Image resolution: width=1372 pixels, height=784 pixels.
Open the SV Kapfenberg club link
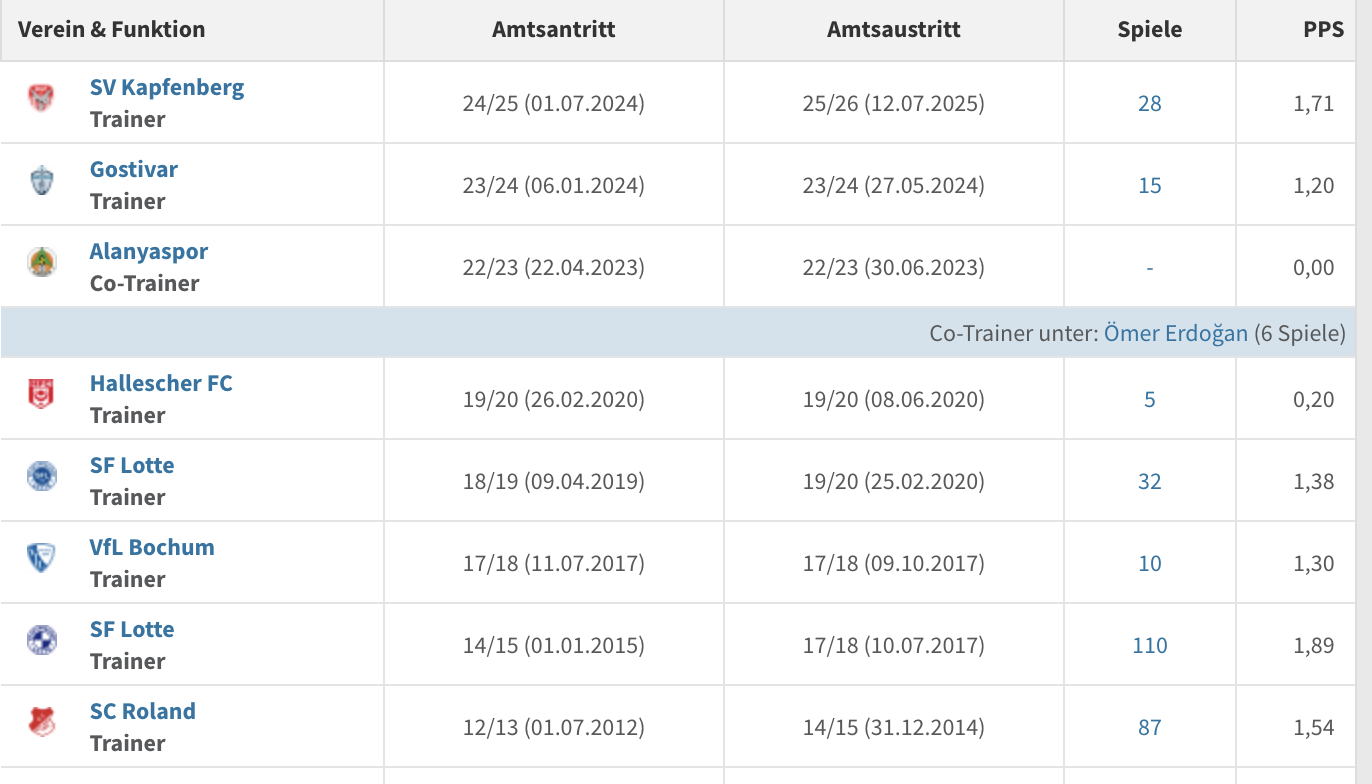(167, 87)
